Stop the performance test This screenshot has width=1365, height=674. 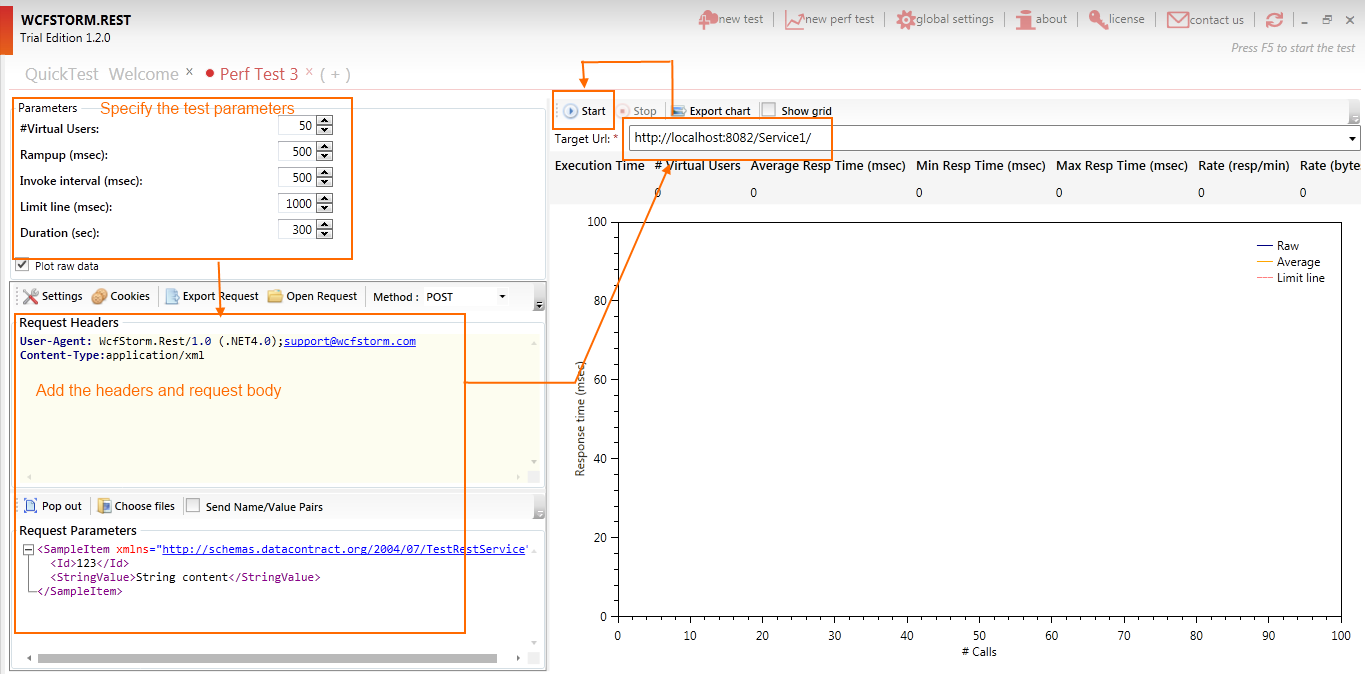coord(636,111)
